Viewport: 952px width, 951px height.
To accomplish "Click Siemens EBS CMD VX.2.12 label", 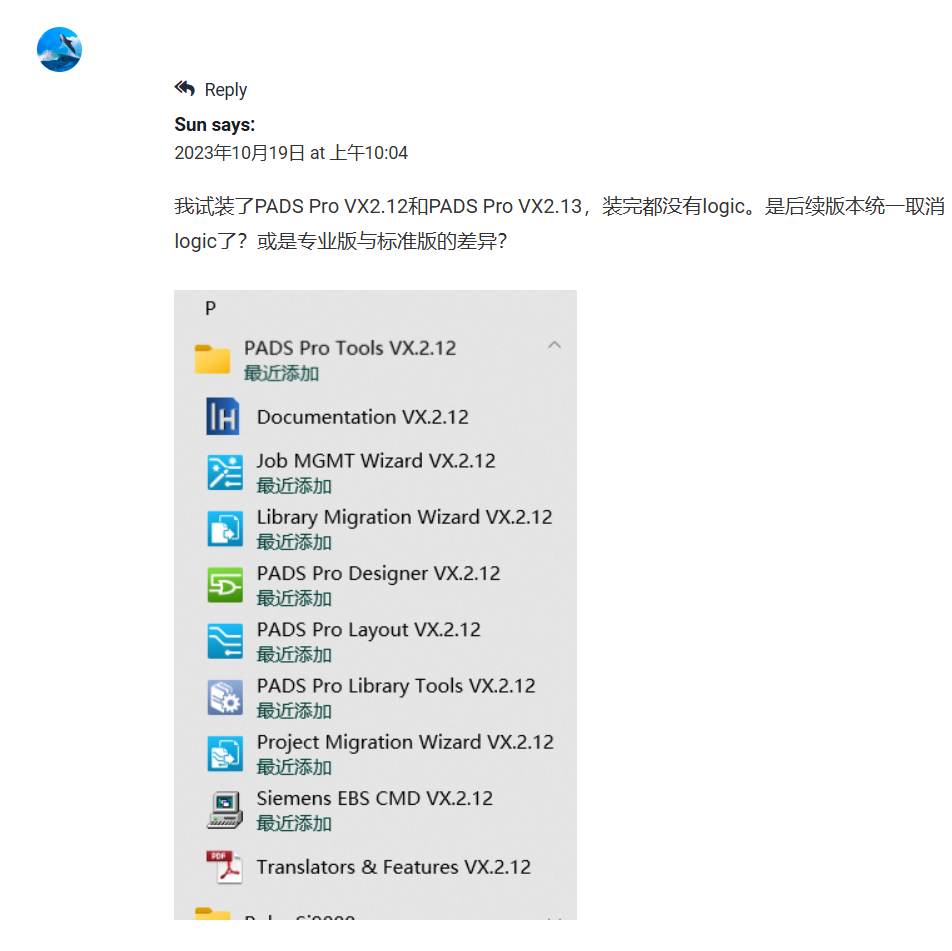I will tap(375, 799).
